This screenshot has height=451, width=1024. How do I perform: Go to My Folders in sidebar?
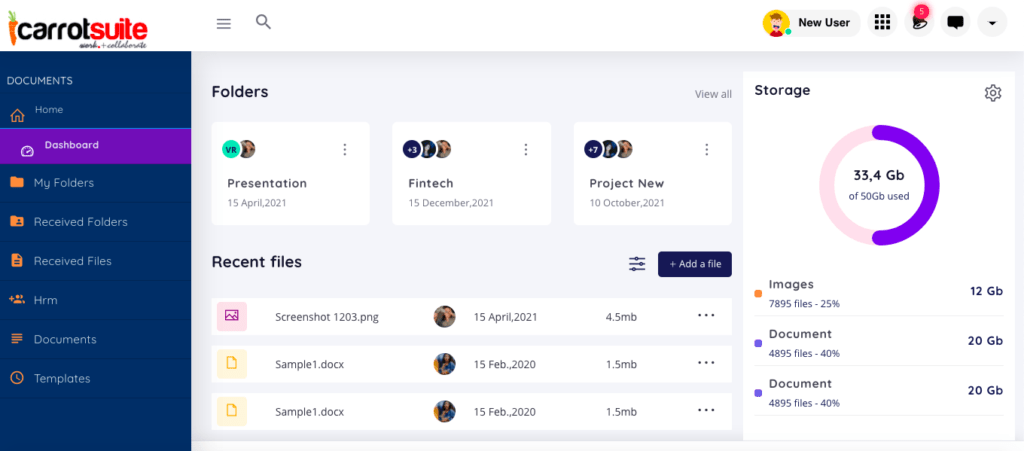[x=63, y=183]
